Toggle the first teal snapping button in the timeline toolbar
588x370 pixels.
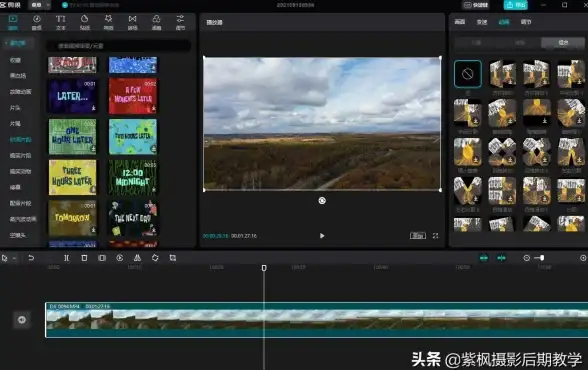point(484,258)
